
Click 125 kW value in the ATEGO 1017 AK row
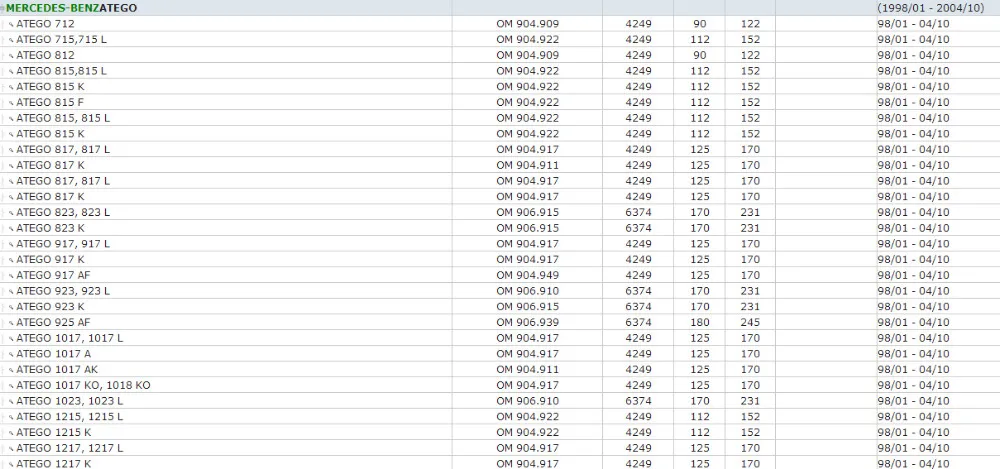click(x=700, y=369)
